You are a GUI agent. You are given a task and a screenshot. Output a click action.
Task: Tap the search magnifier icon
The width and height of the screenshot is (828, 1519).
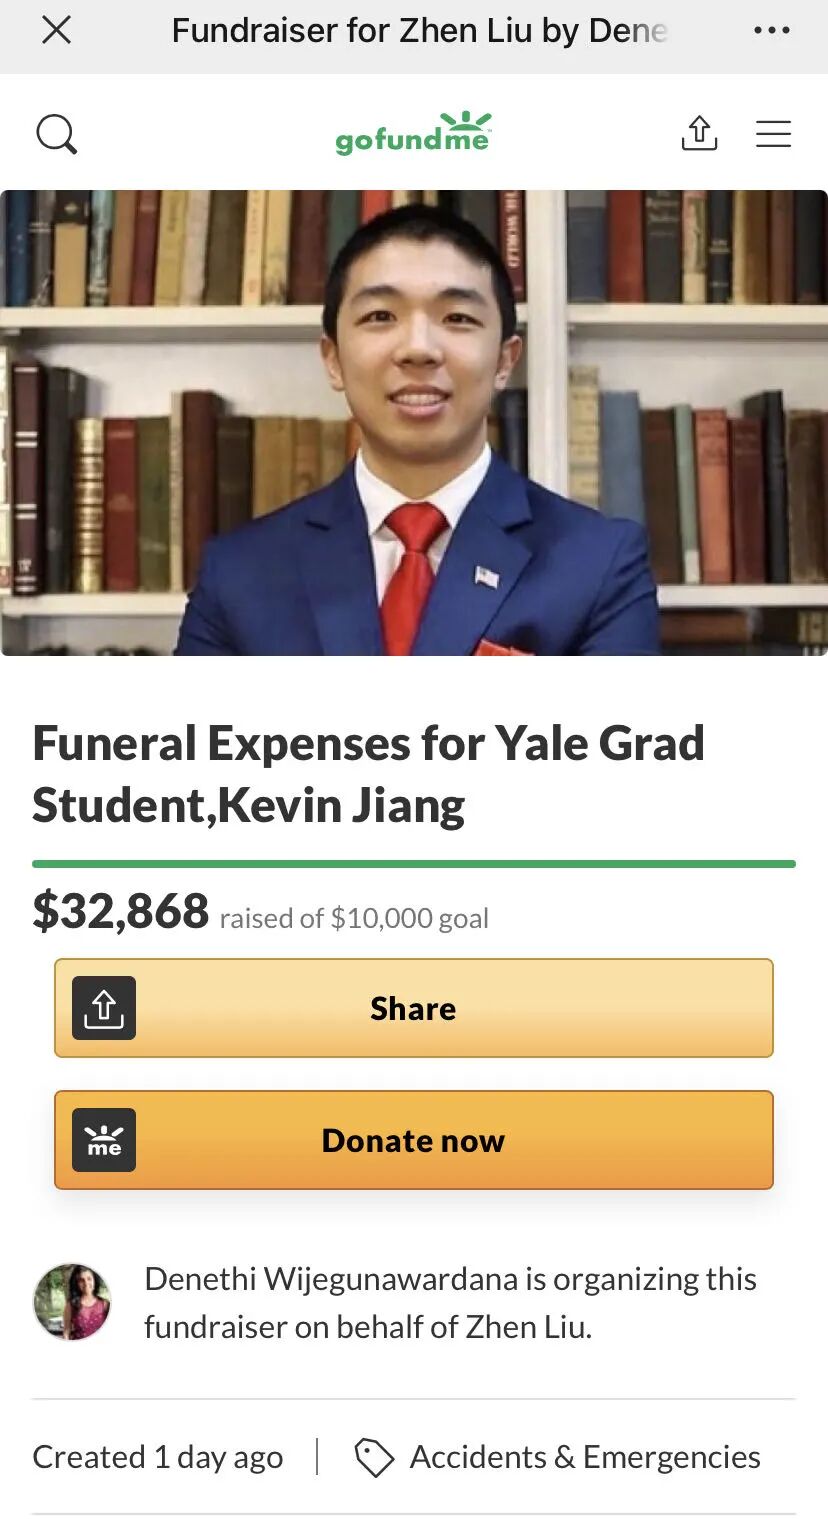tap(57, 134)
